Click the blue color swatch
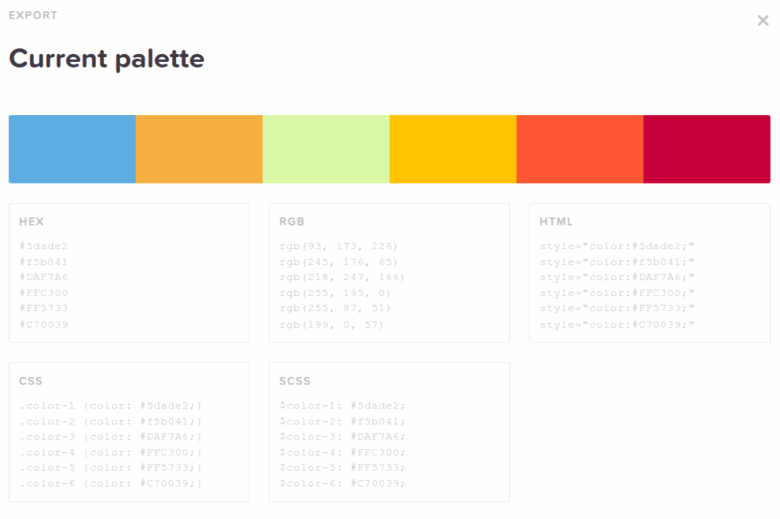 [x=72, y=149]
